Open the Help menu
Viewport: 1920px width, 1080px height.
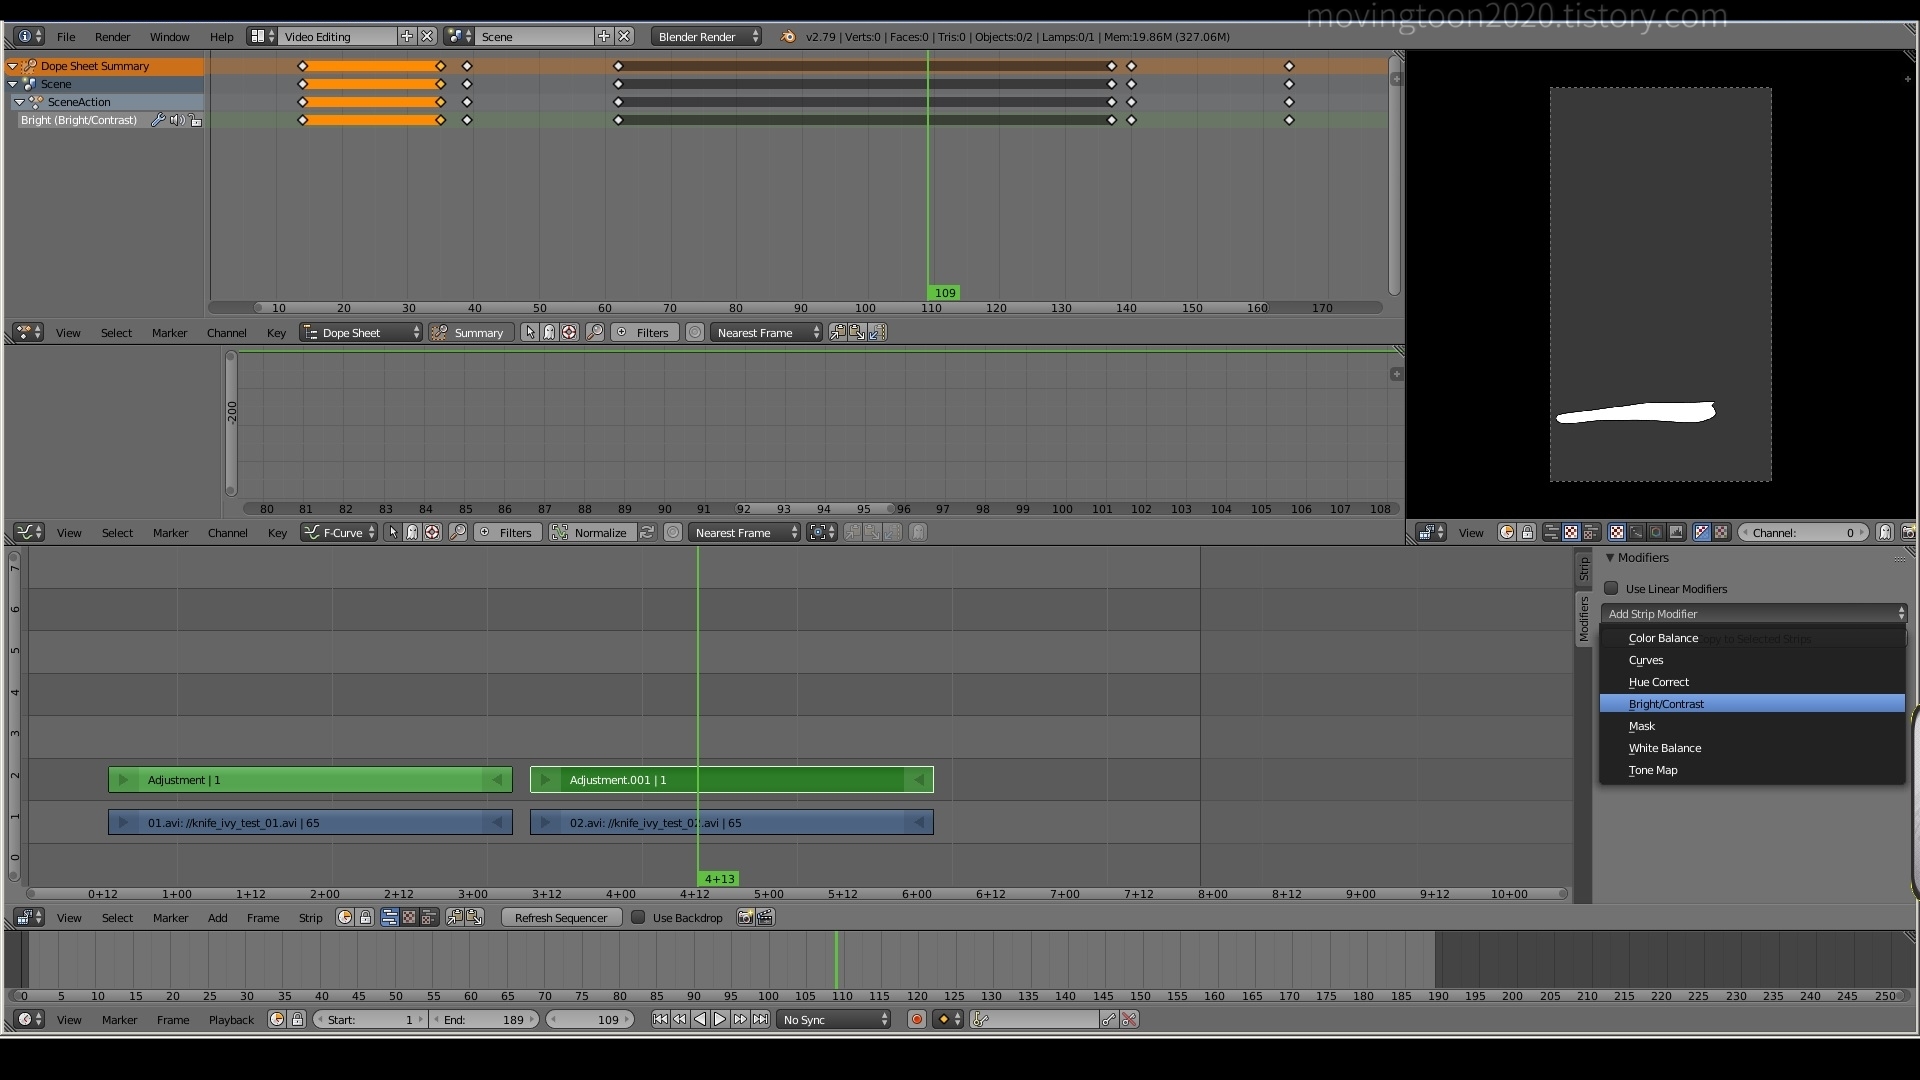click(221, 37)
